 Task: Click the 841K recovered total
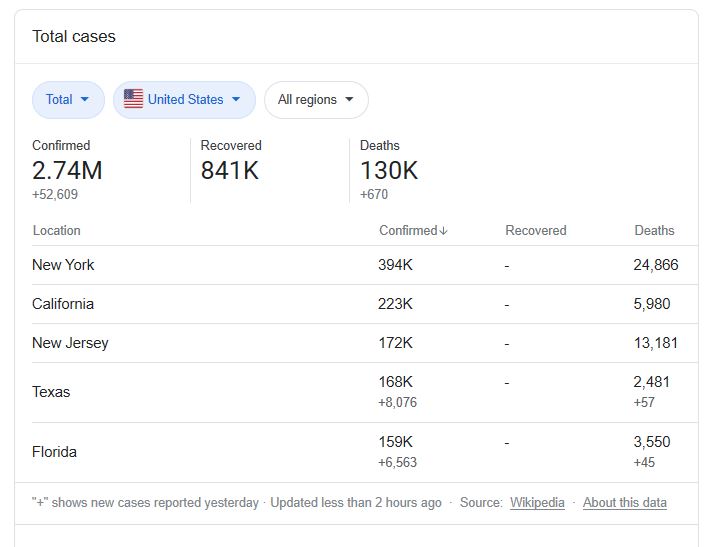pos(230,170)
